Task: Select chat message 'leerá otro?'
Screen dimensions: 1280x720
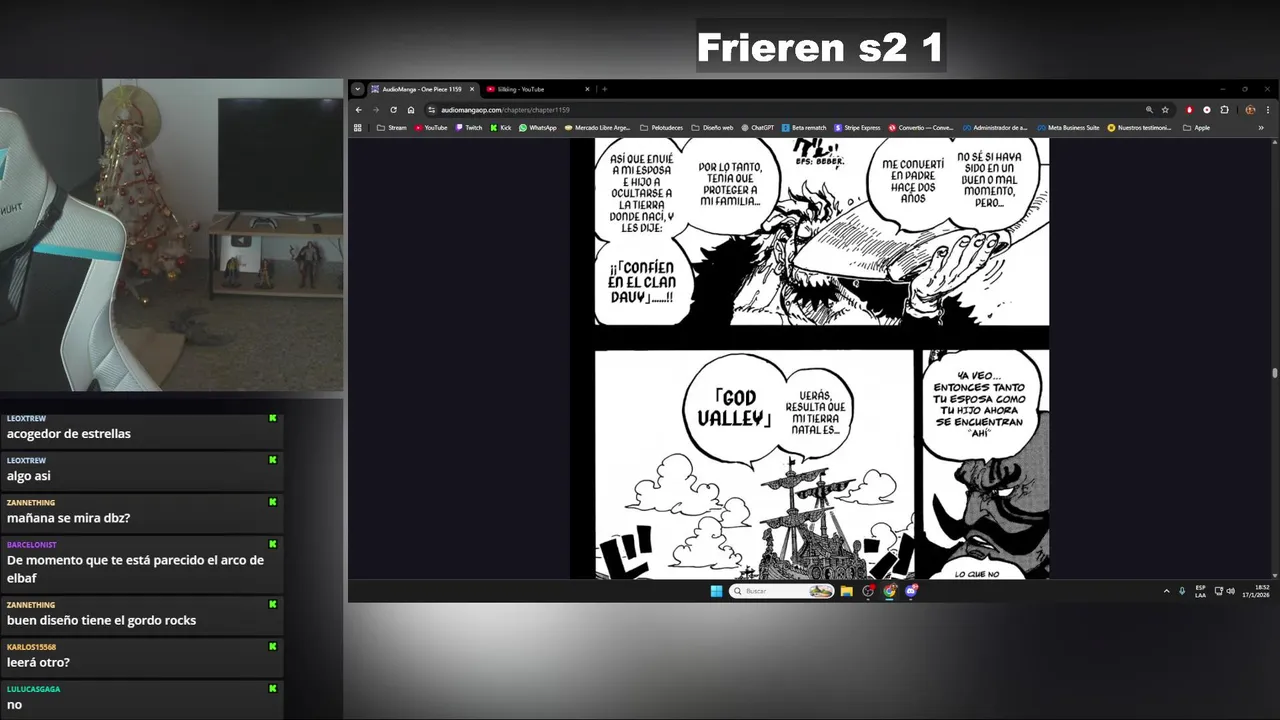Action: (38, 662)
